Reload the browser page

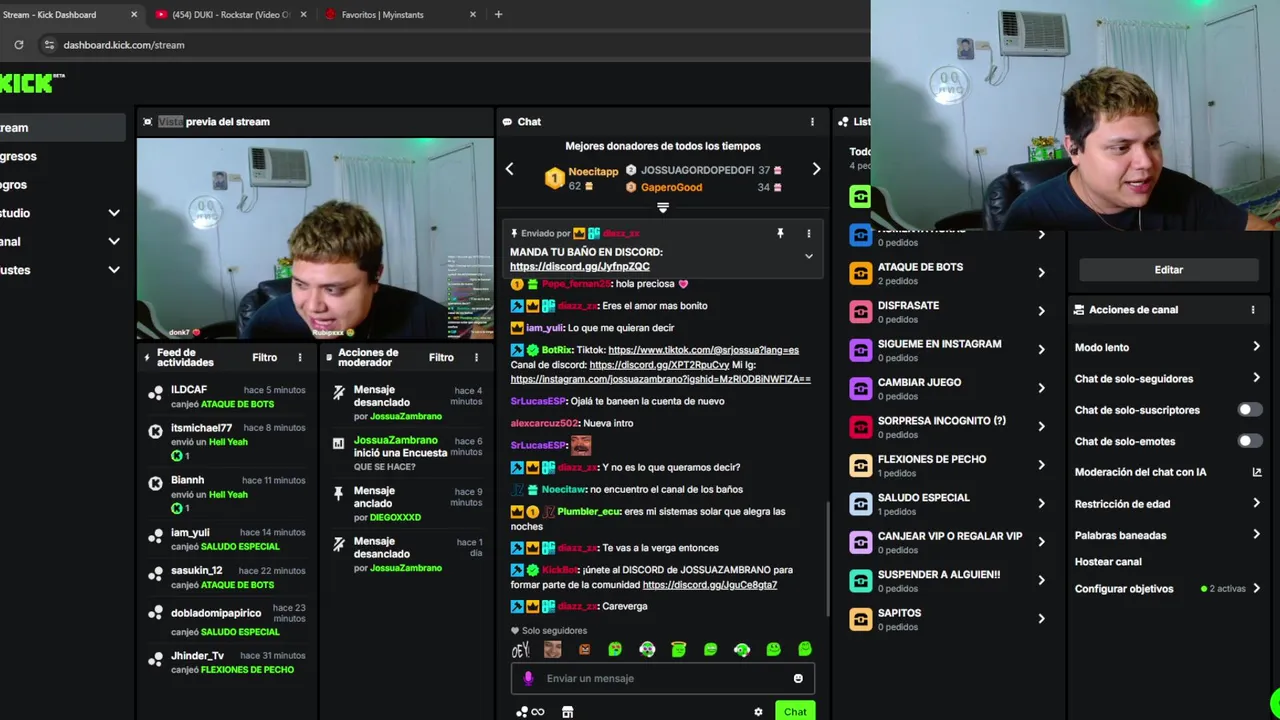[18, 44]
